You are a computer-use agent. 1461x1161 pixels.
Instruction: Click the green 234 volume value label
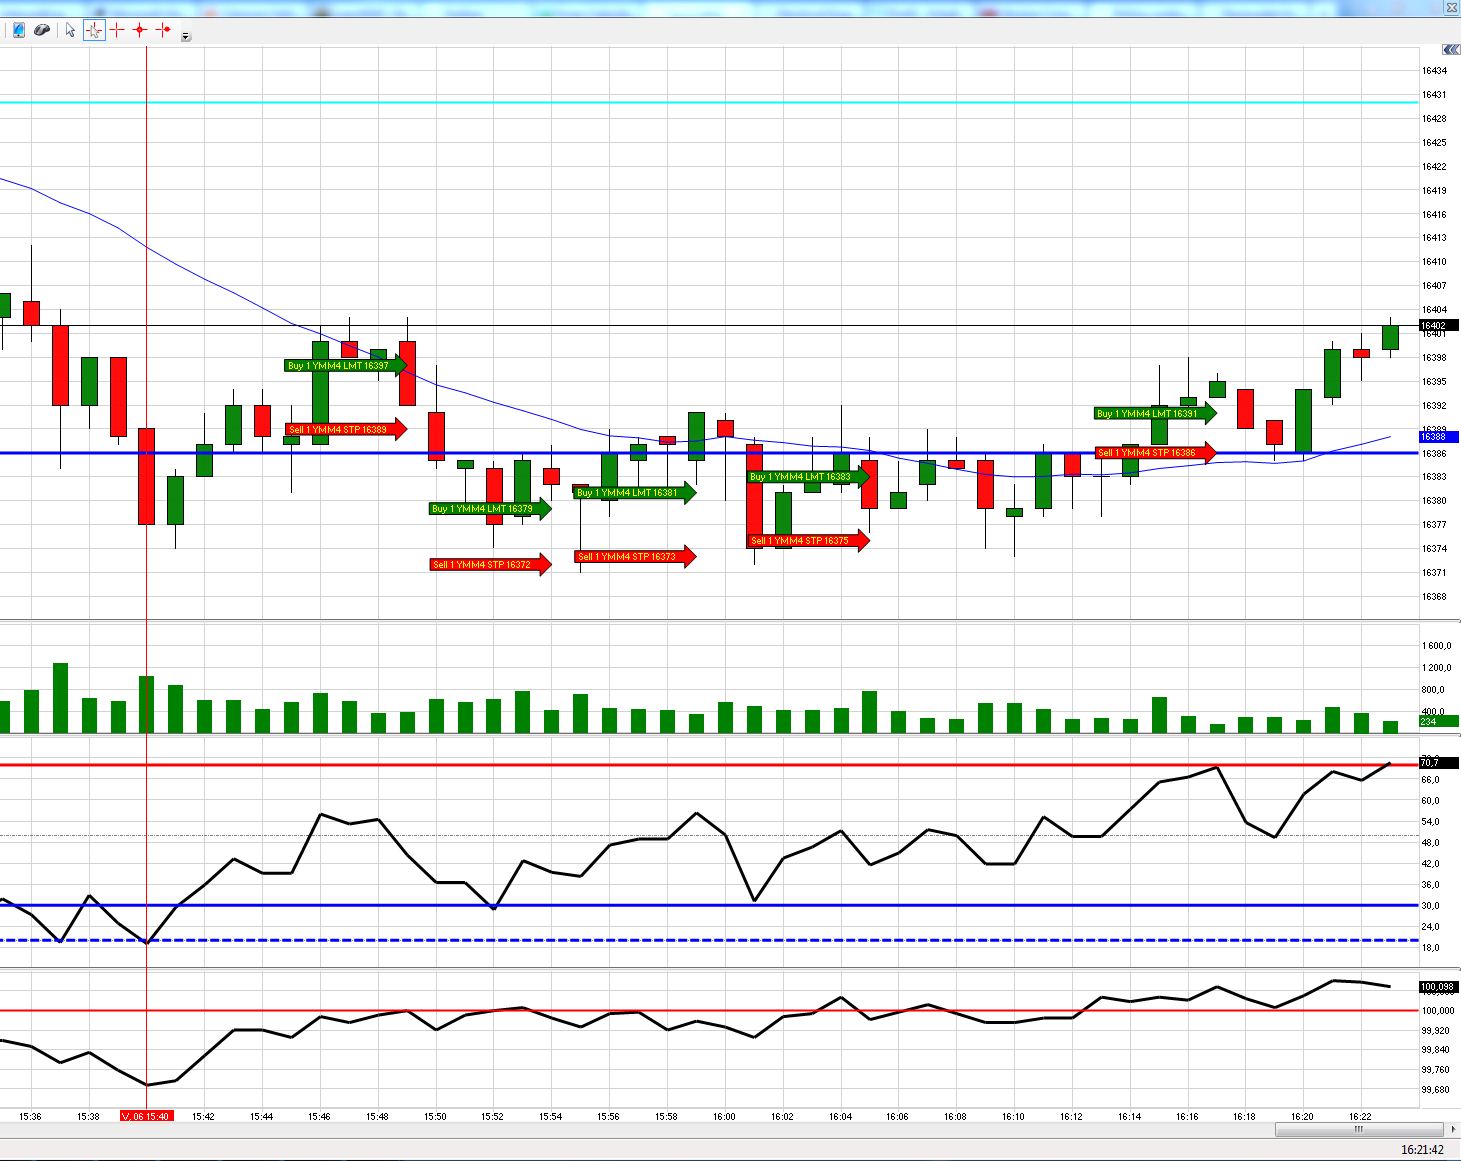pos(1439,721)
